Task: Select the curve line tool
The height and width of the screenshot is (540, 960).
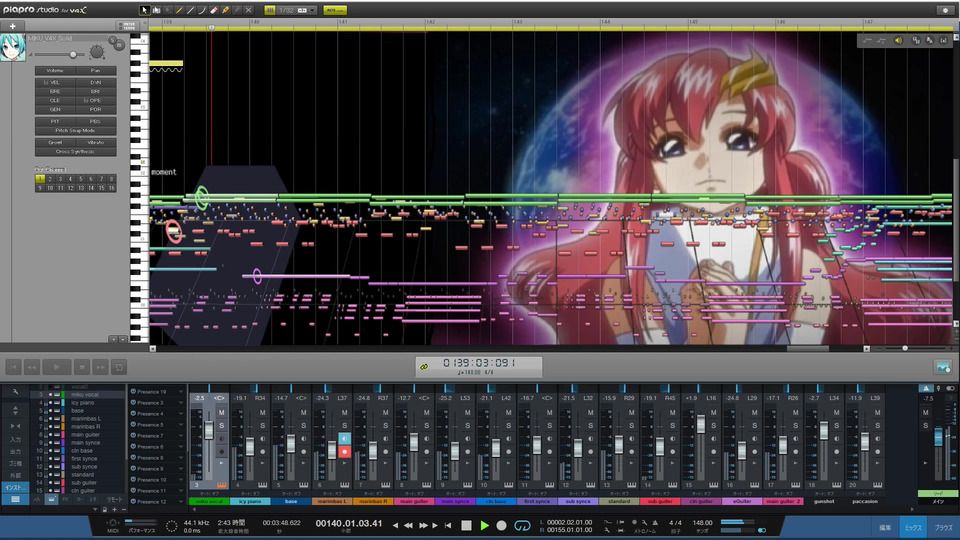Action: (x=202, y=10)
